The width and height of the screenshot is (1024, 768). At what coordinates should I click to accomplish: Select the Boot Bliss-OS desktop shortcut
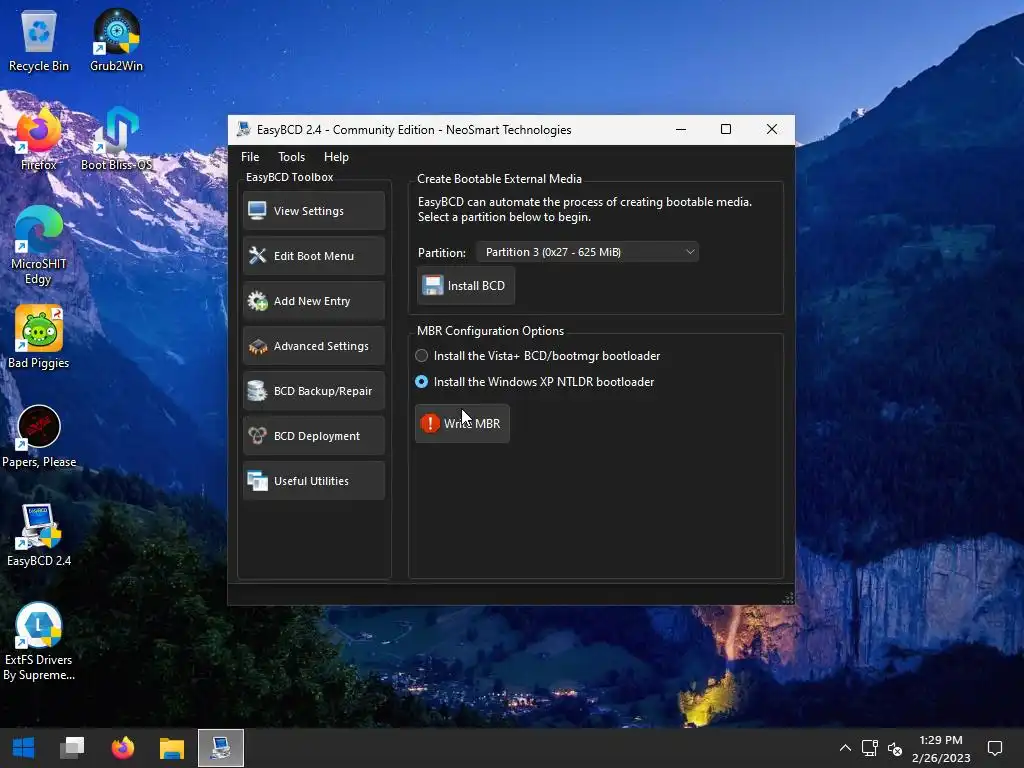(x=116, y=140)
